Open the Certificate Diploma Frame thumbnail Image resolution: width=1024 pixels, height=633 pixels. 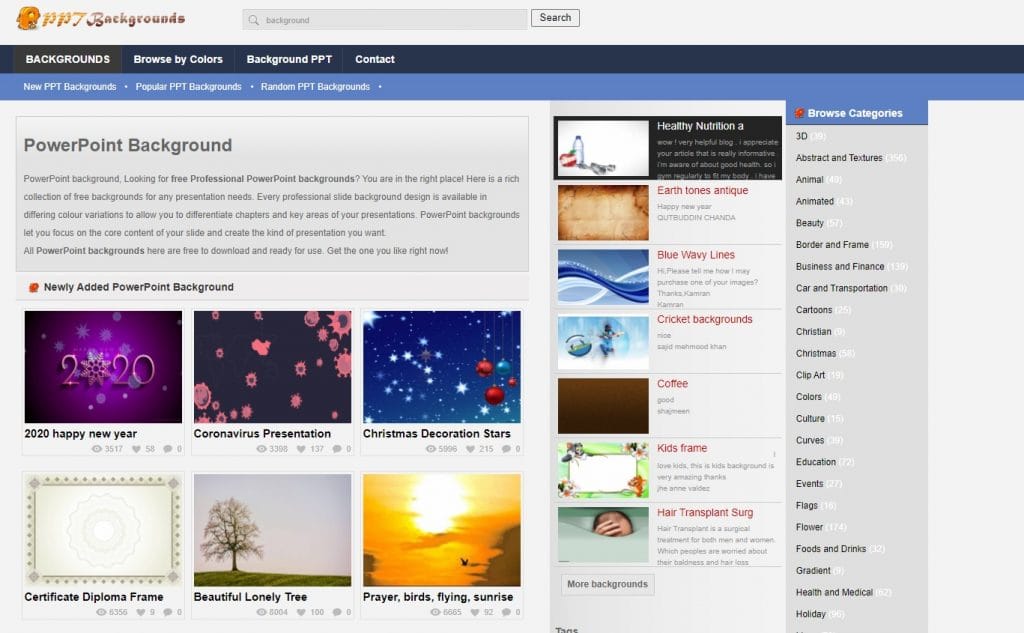point(103,529)
